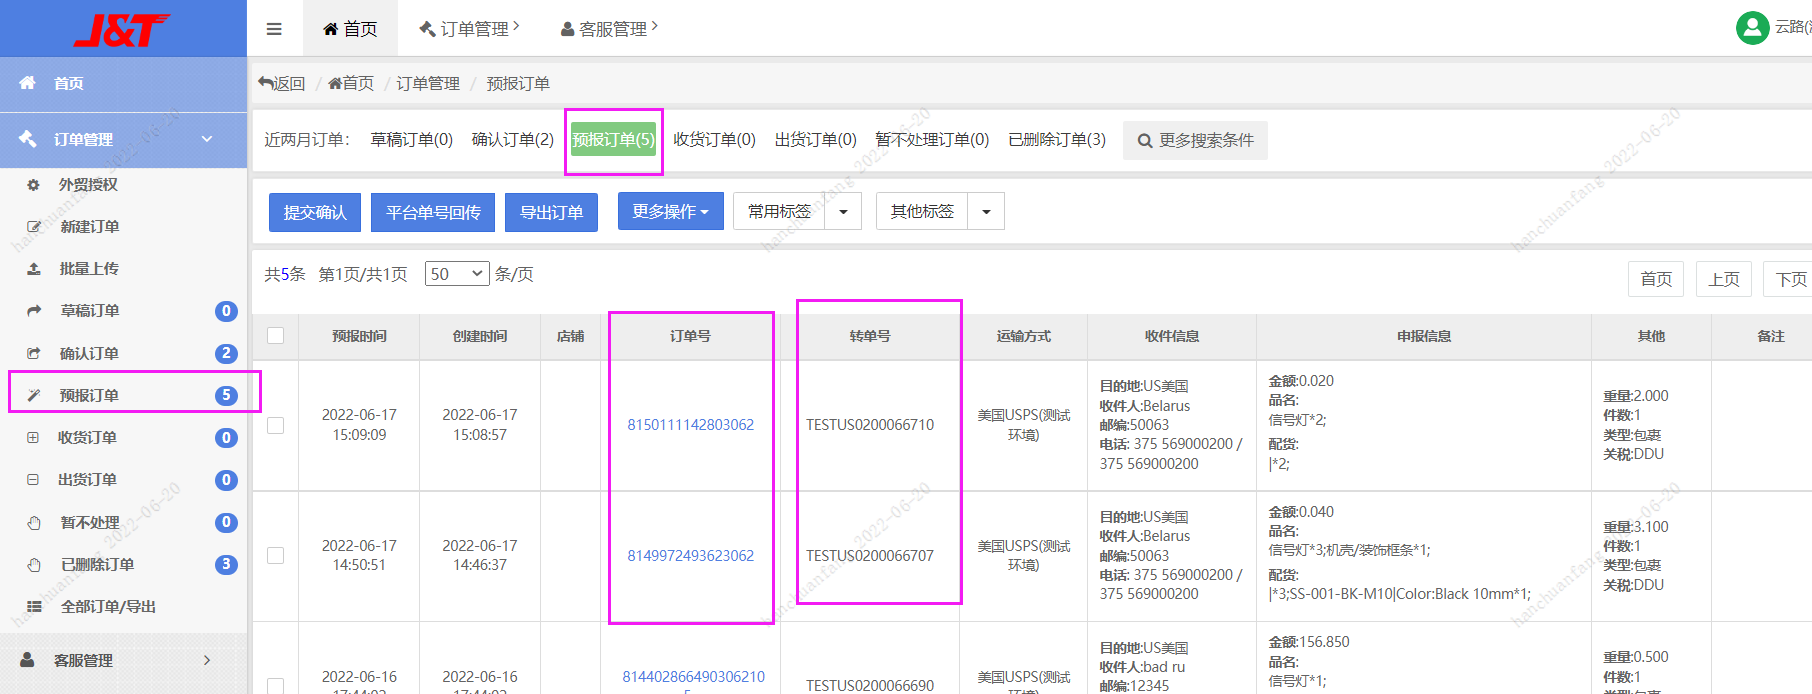Select the 草稿订单(0) filter tab
1812x694 pixels.
pos(412,140)
